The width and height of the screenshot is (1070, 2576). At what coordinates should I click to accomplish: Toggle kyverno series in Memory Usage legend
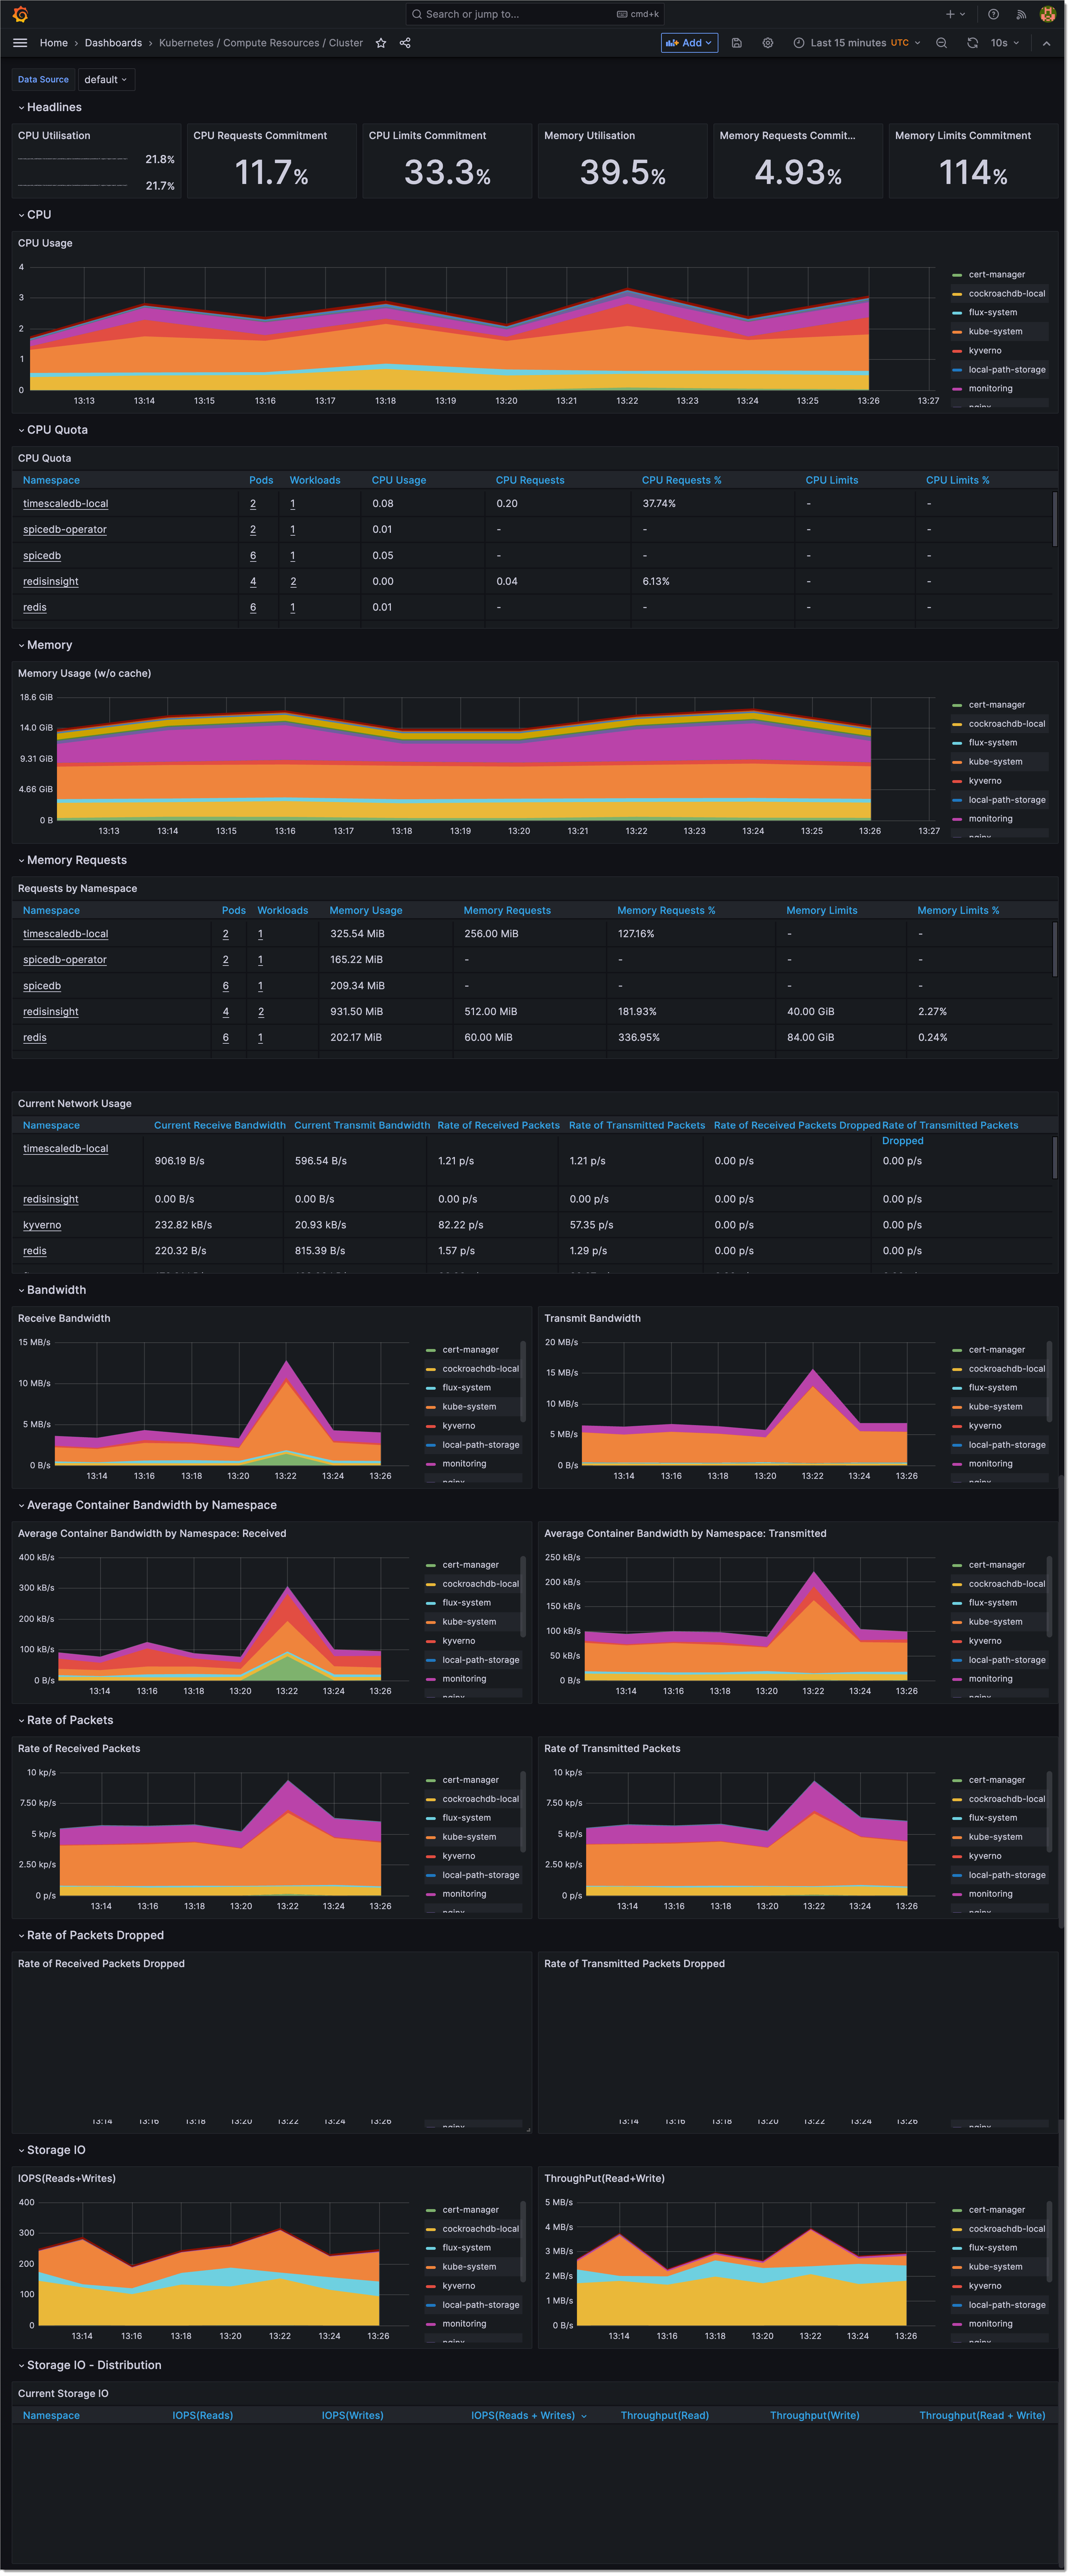(x=985, y=781)
